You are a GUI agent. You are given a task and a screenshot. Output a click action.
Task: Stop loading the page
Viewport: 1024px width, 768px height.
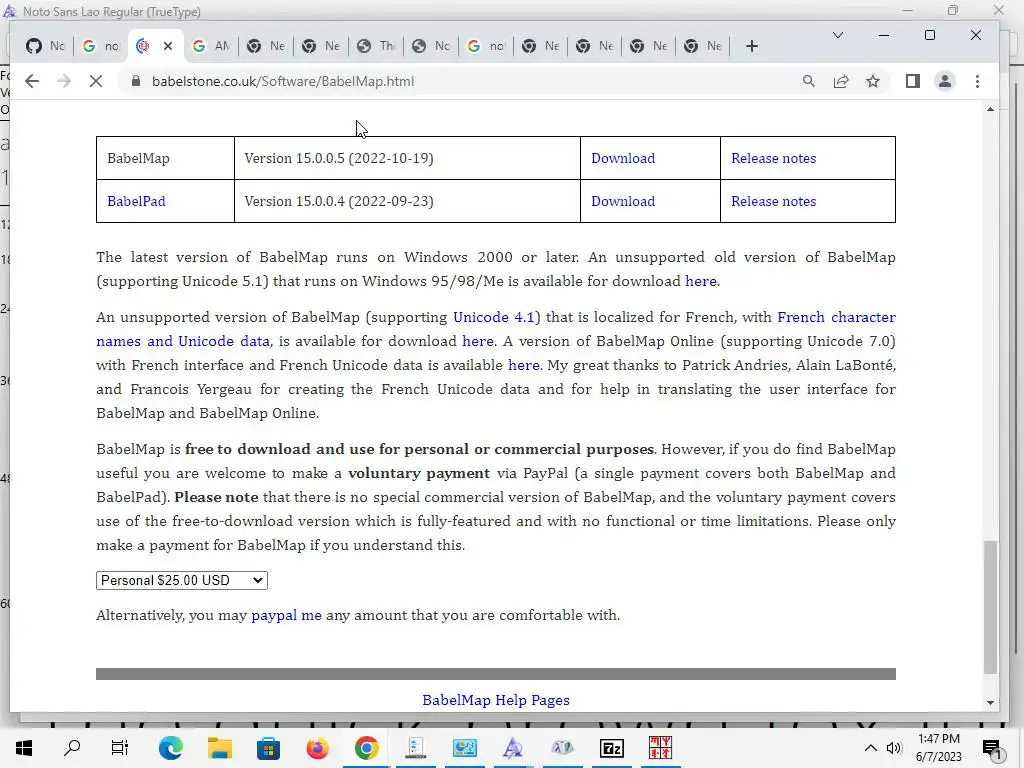[95, 81]
